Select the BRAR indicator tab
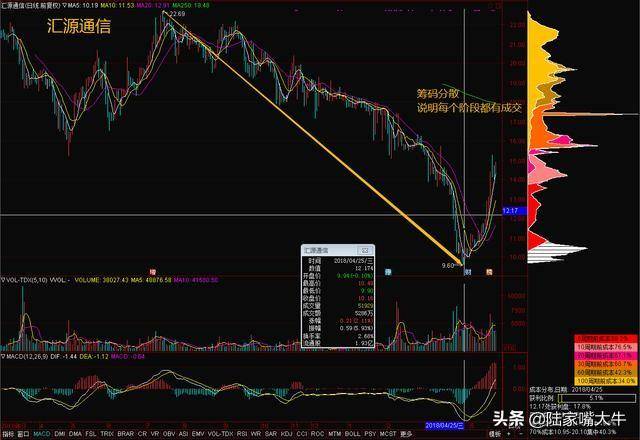Viewport: 640px width, 440px height. [125, 434]
